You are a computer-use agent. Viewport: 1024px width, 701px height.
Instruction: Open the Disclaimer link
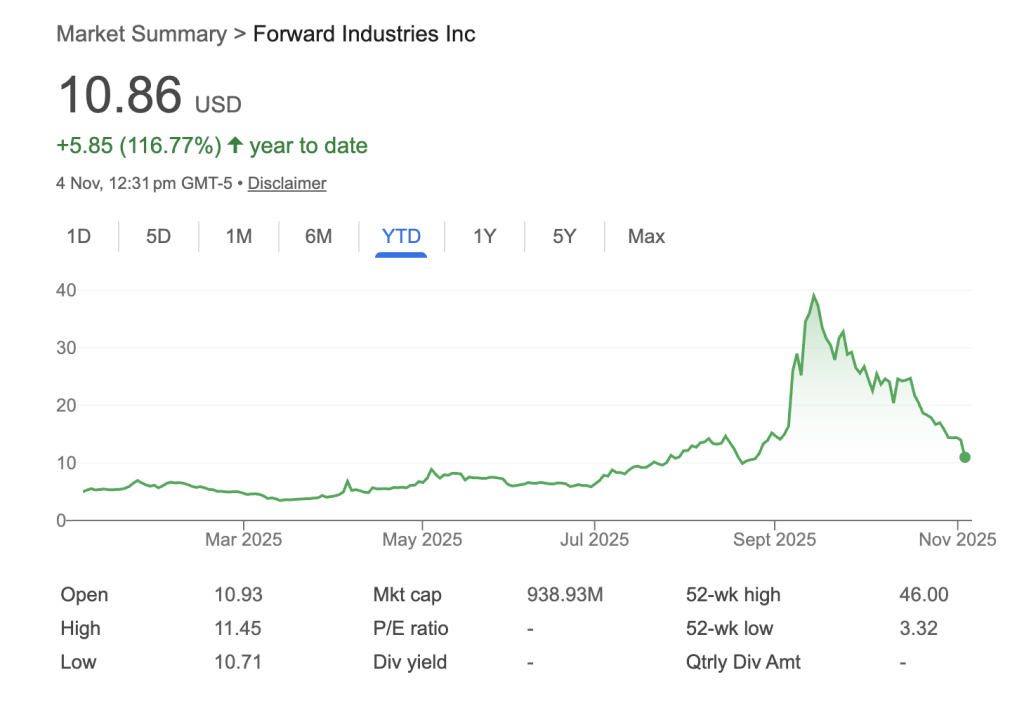[x=287, y=183]
